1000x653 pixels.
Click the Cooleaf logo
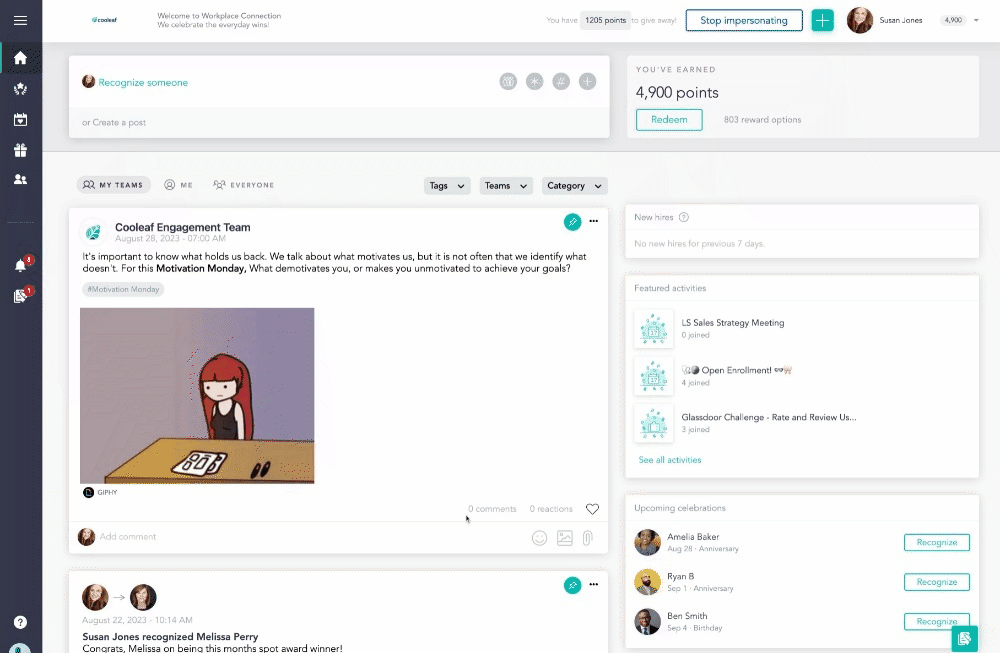point(104,20)
